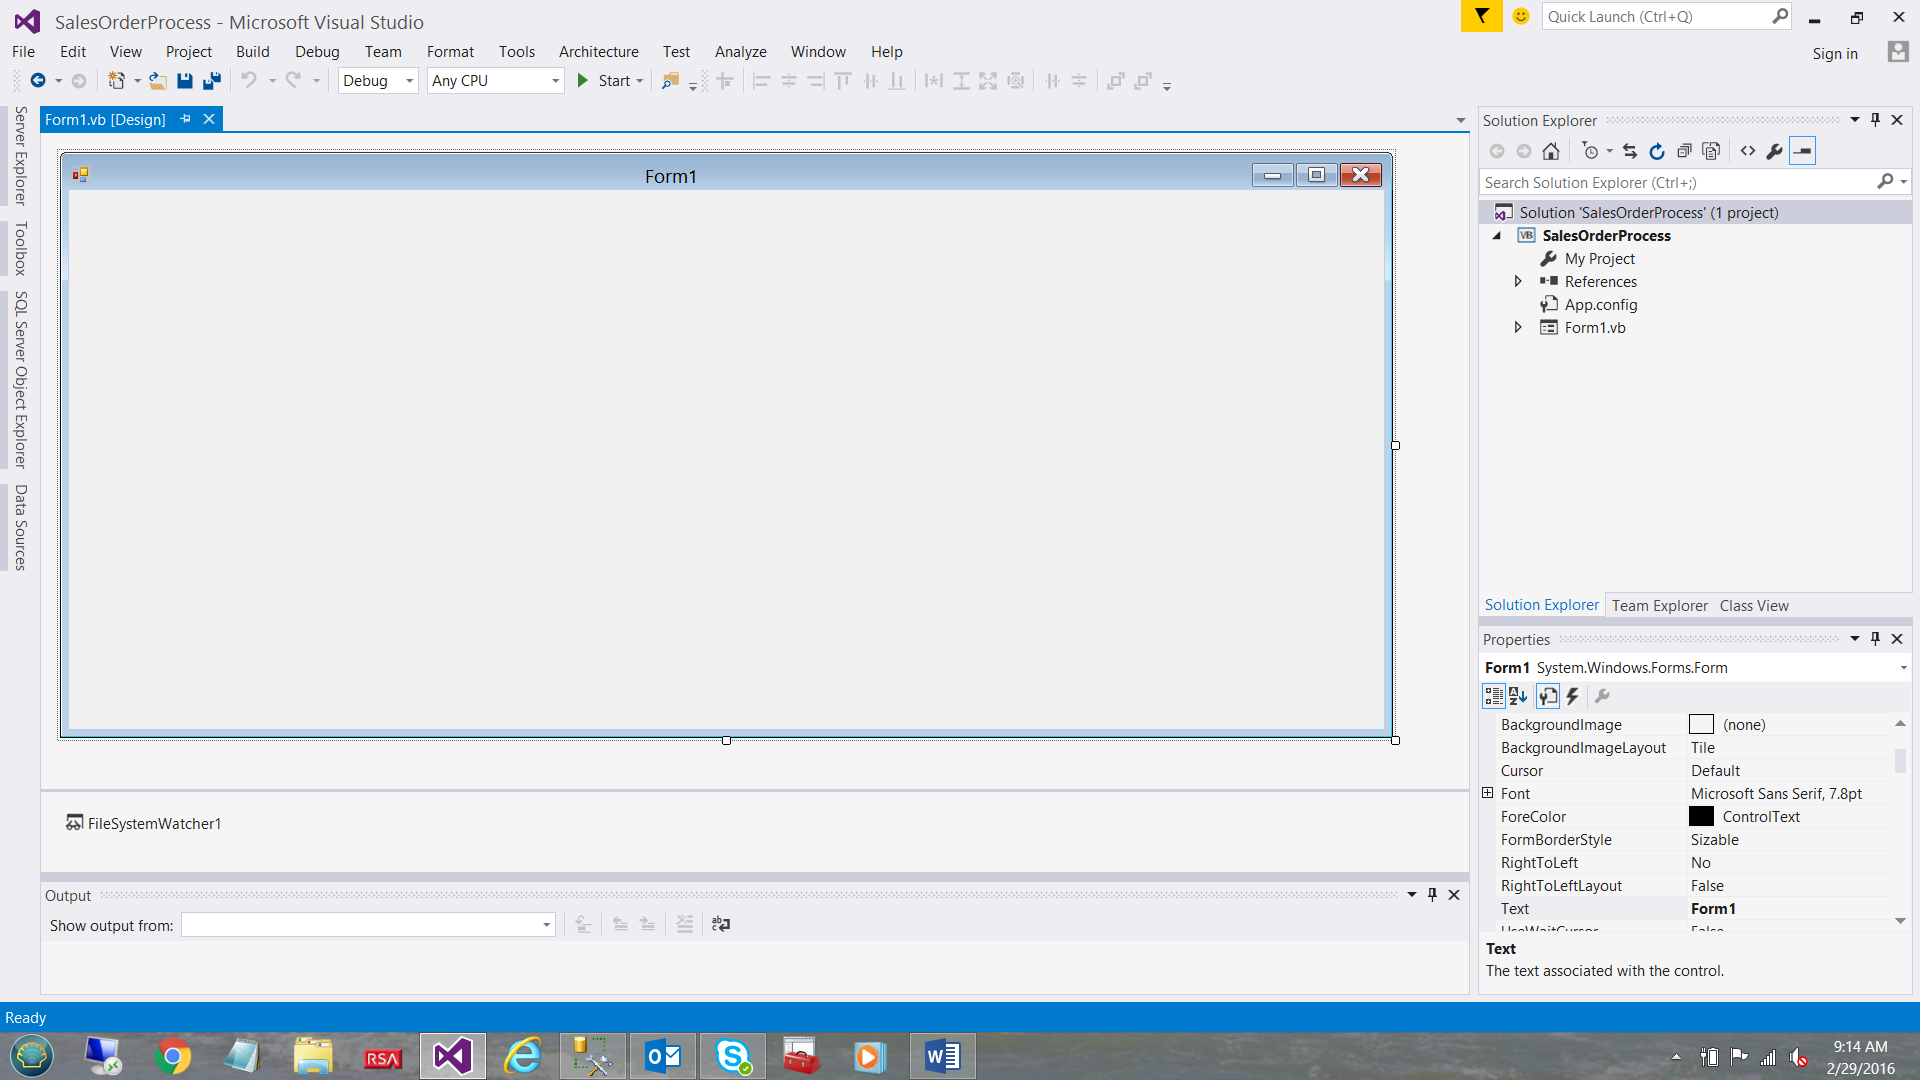Switch to the Team Explorer tab

[1659, 605]
